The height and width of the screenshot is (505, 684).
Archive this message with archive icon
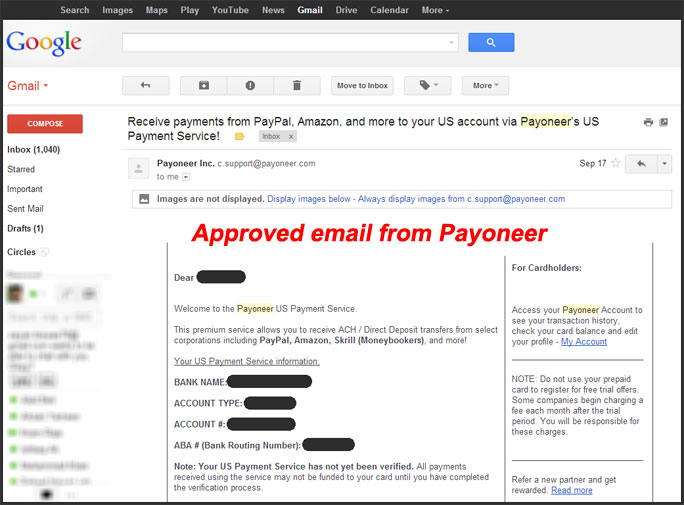click(204, 85)
